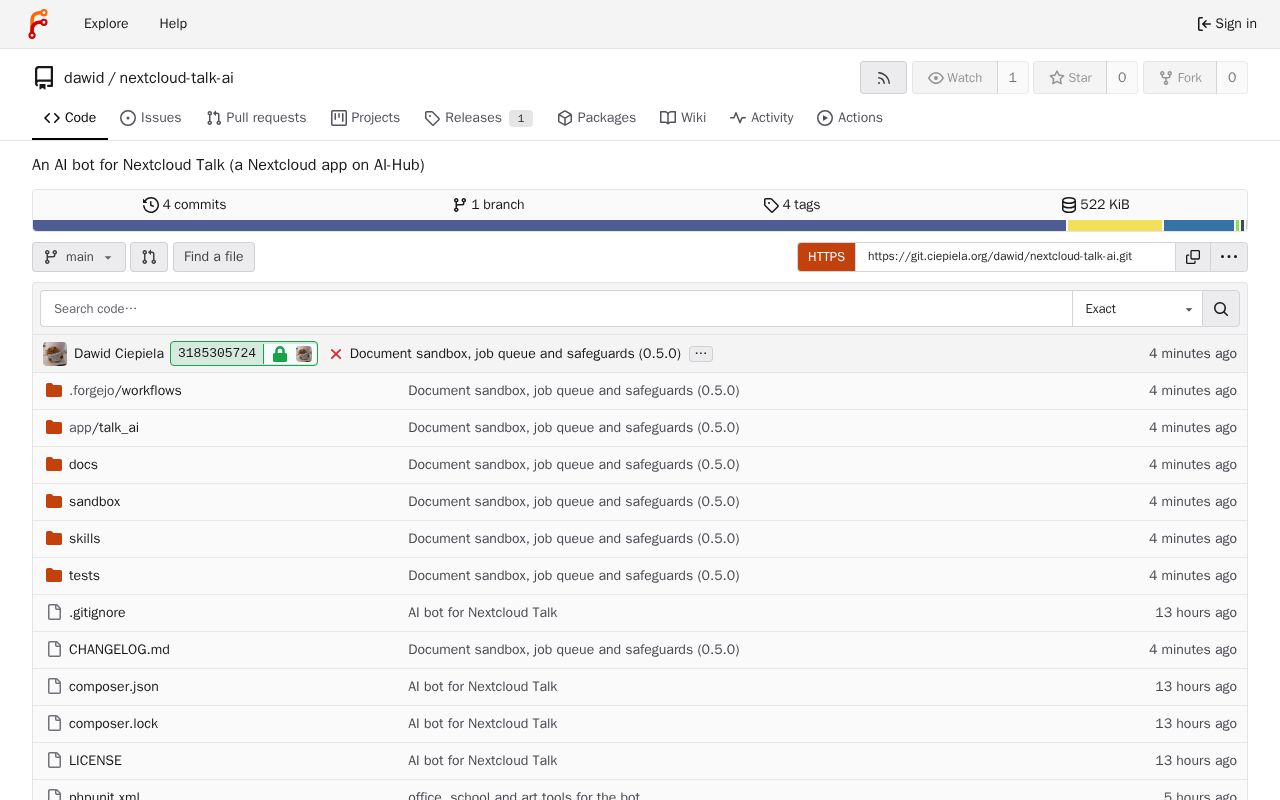Screen dimensions: 1280x800
Task: Open composer.lock file
Action: click(x=113, y=724)
